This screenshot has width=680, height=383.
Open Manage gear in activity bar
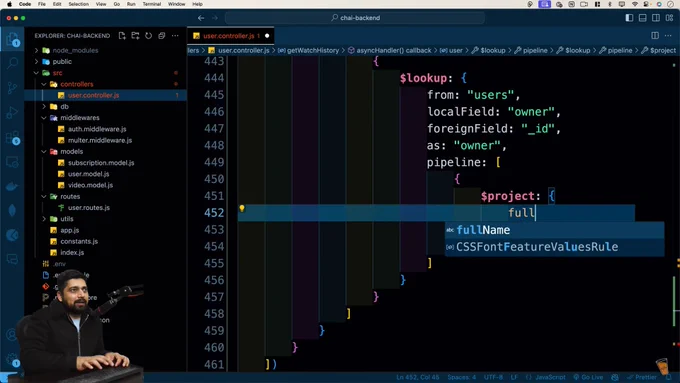[12, 359]
